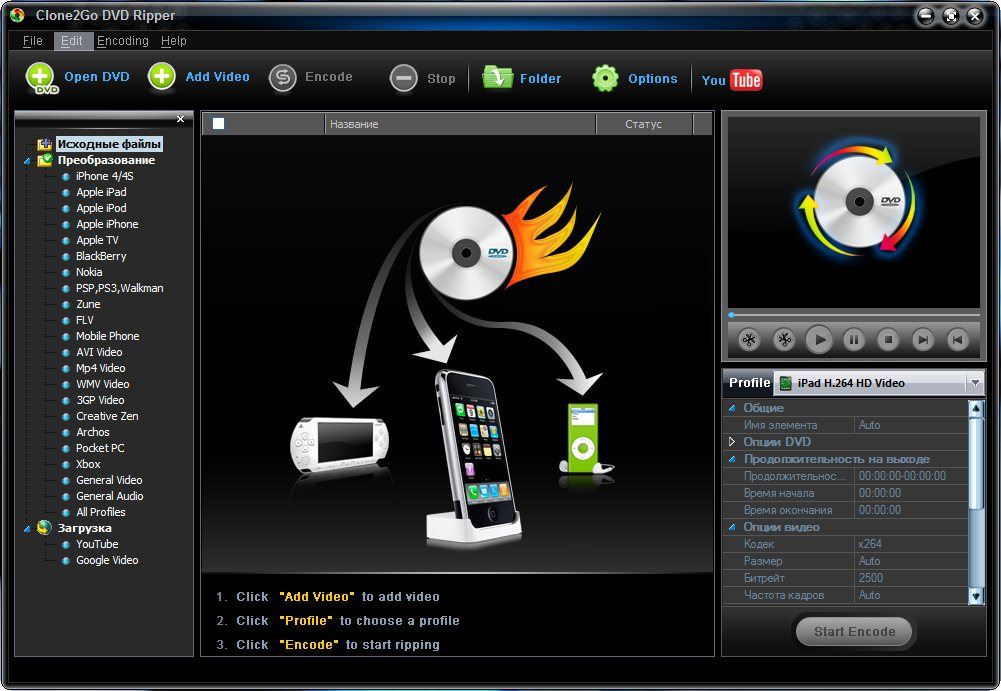Select Google Video download item
Image resolution: width=1001 pixels, height=691 pixels.
point(107,560)
